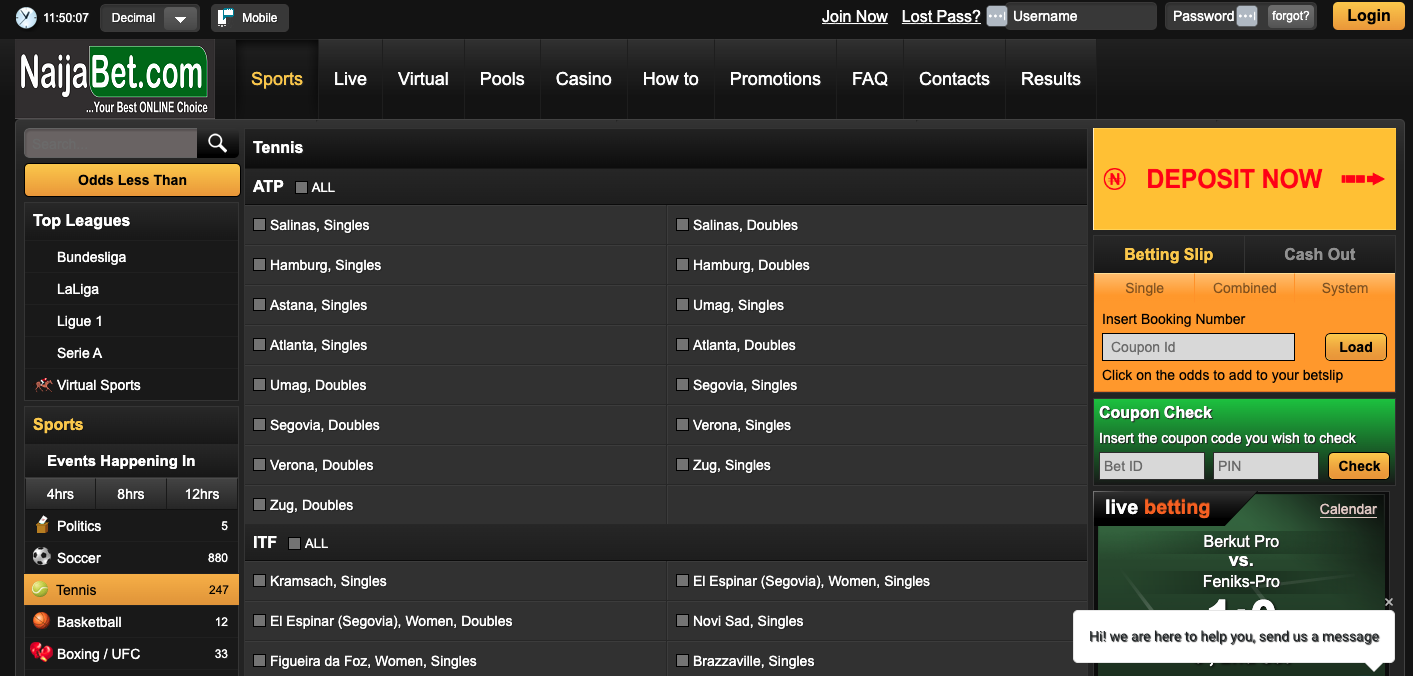Open the Bundesliga top league

coord(92,257)
